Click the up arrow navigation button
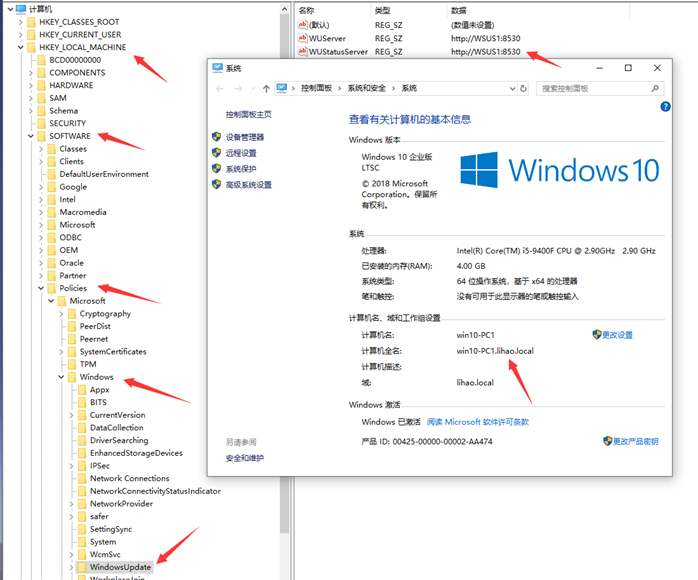 (x=266, y=89)
